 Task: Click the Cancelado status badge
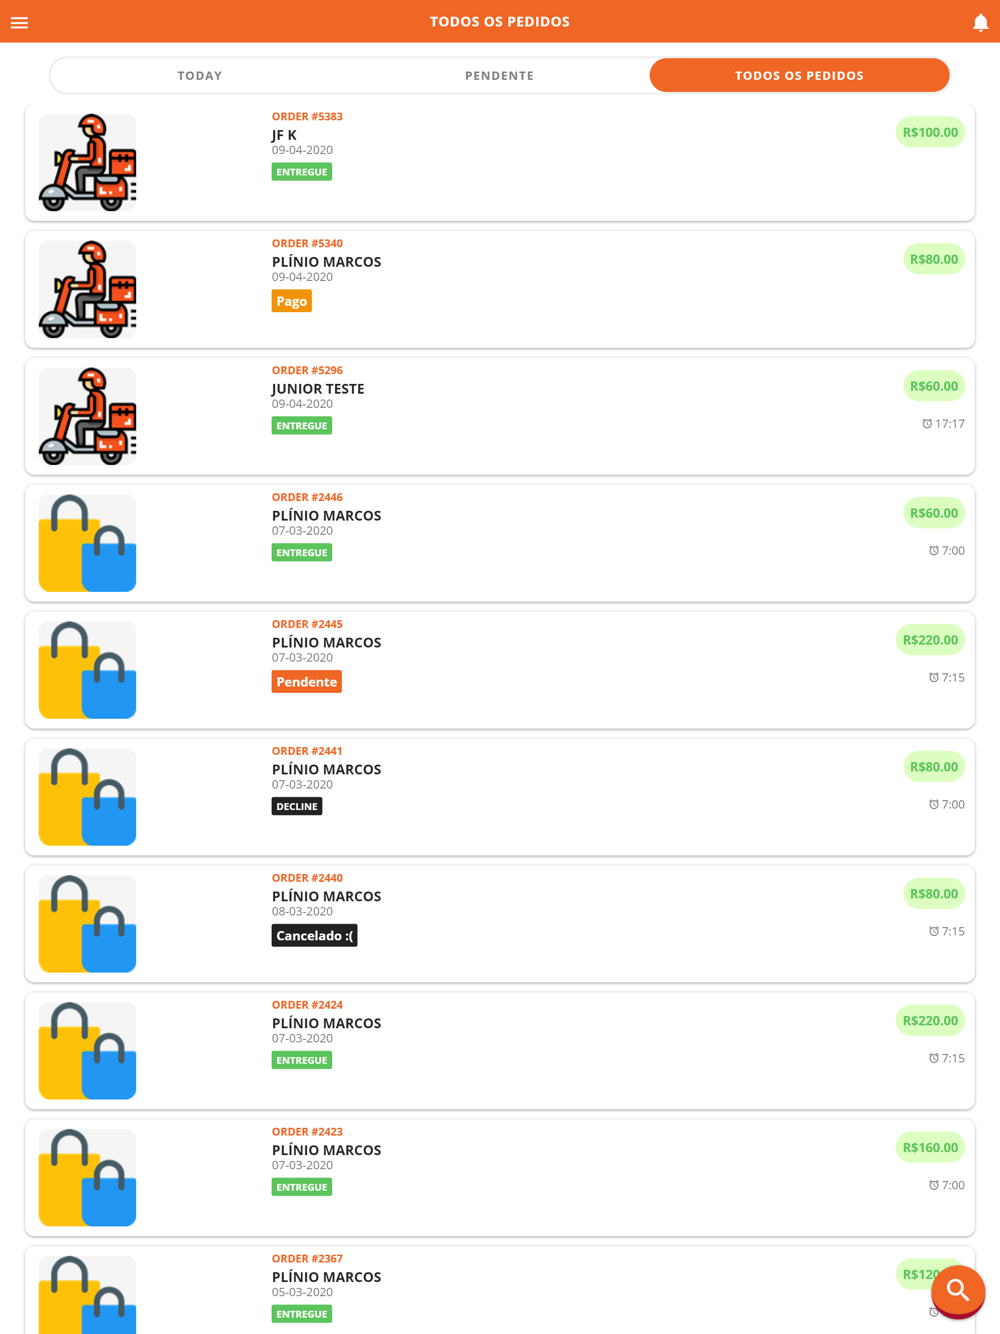click(x=314, y=936)
